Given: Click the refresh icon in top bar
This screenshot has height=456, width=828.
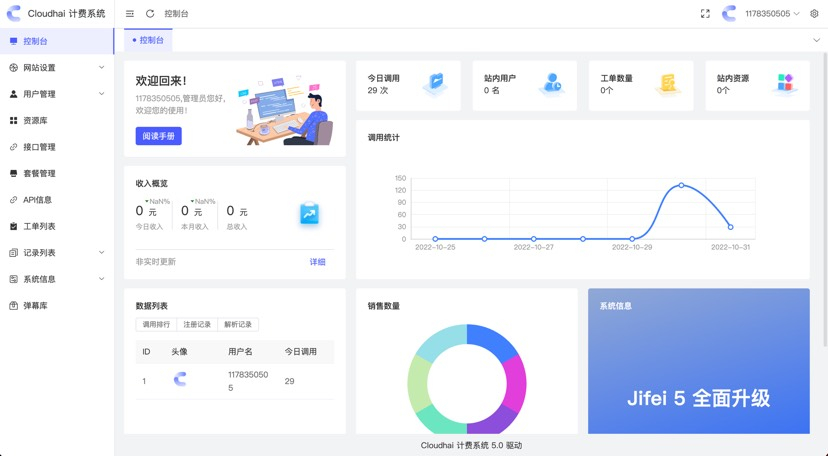Looking at the screenshot, I should point(150,14).
